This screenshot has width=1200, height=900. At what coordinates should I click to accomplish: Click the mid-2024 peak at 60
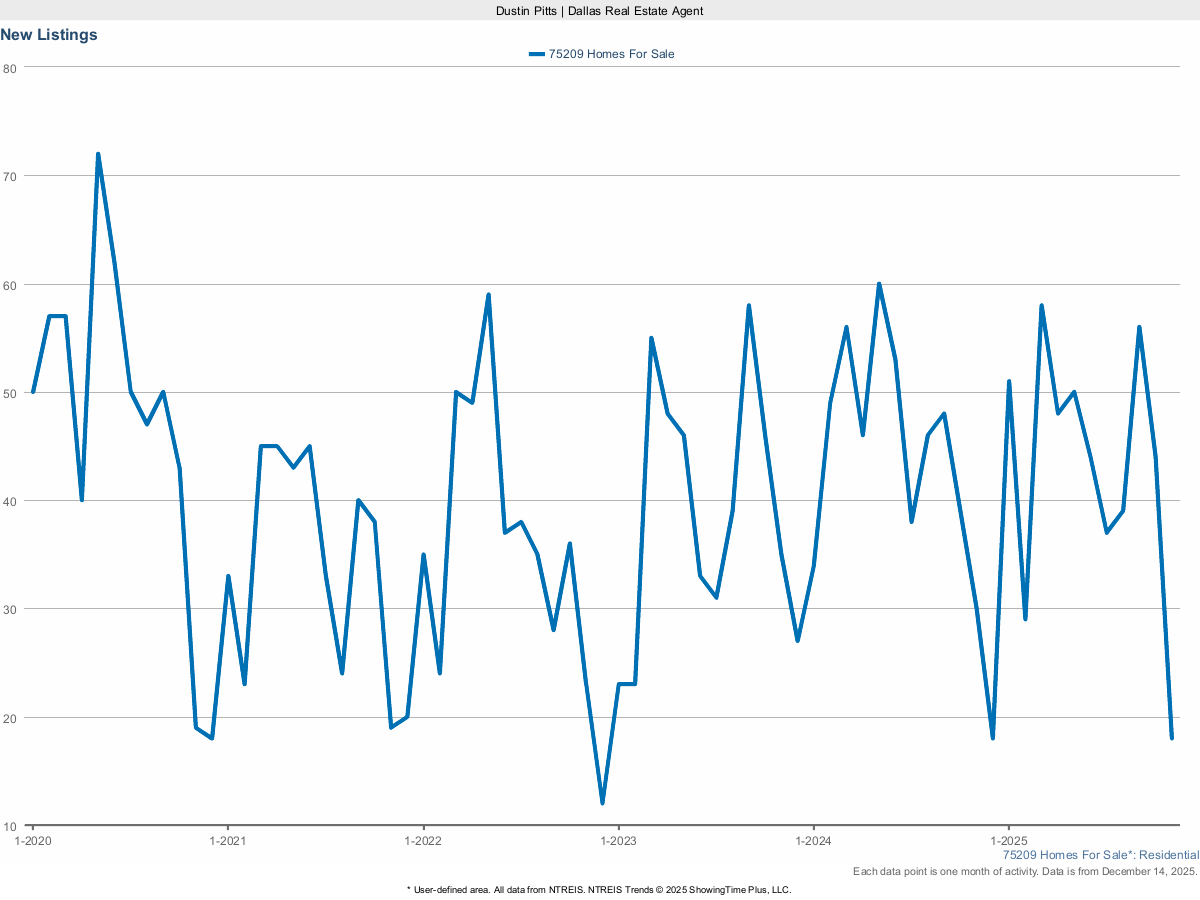pyautogui.click(x=879, y=284)
